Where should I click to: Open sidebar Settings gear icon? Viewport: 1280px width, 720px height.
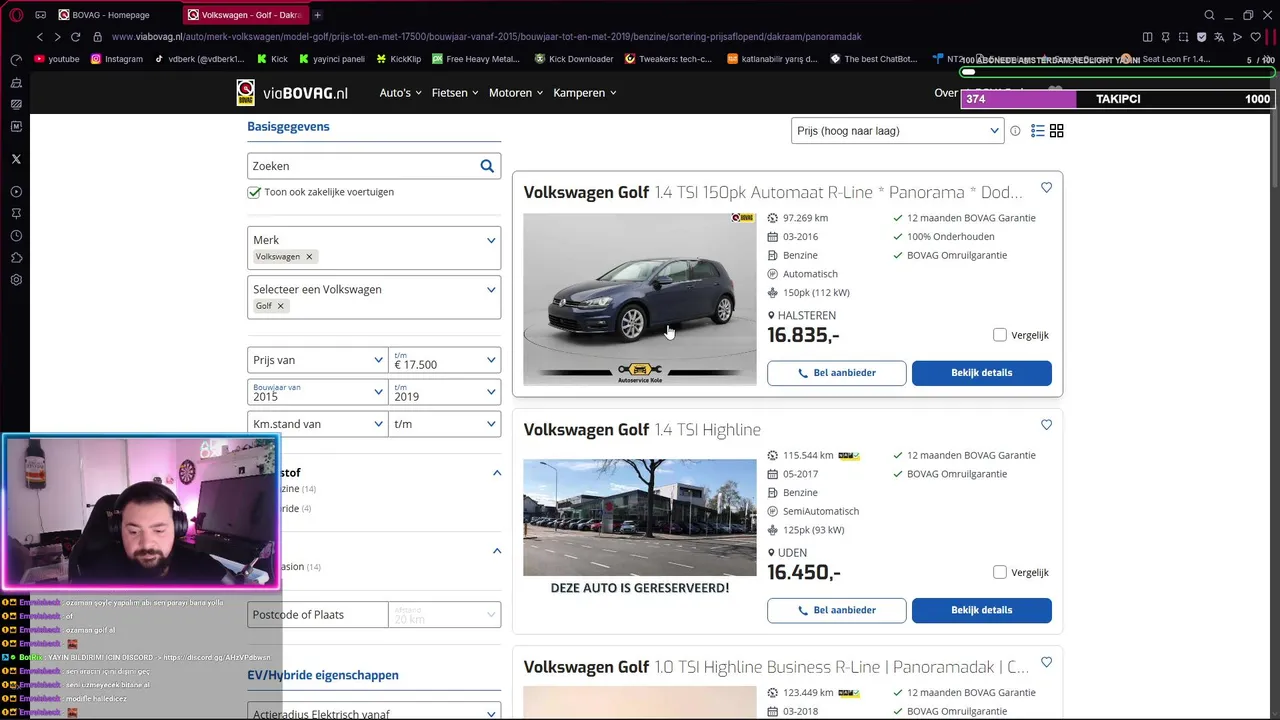pos(16,280)
